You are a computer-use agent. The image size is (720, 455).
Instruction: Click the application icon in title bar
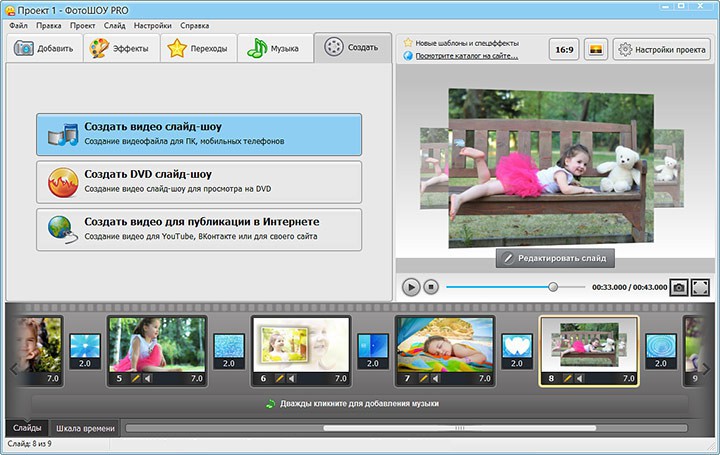click(x=10, y=10)
